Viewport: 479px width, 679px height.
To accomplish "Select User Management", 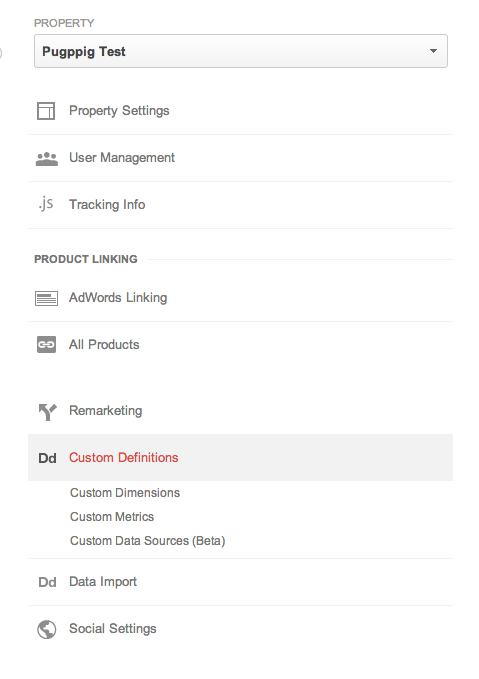I will [x=240, y=158].
